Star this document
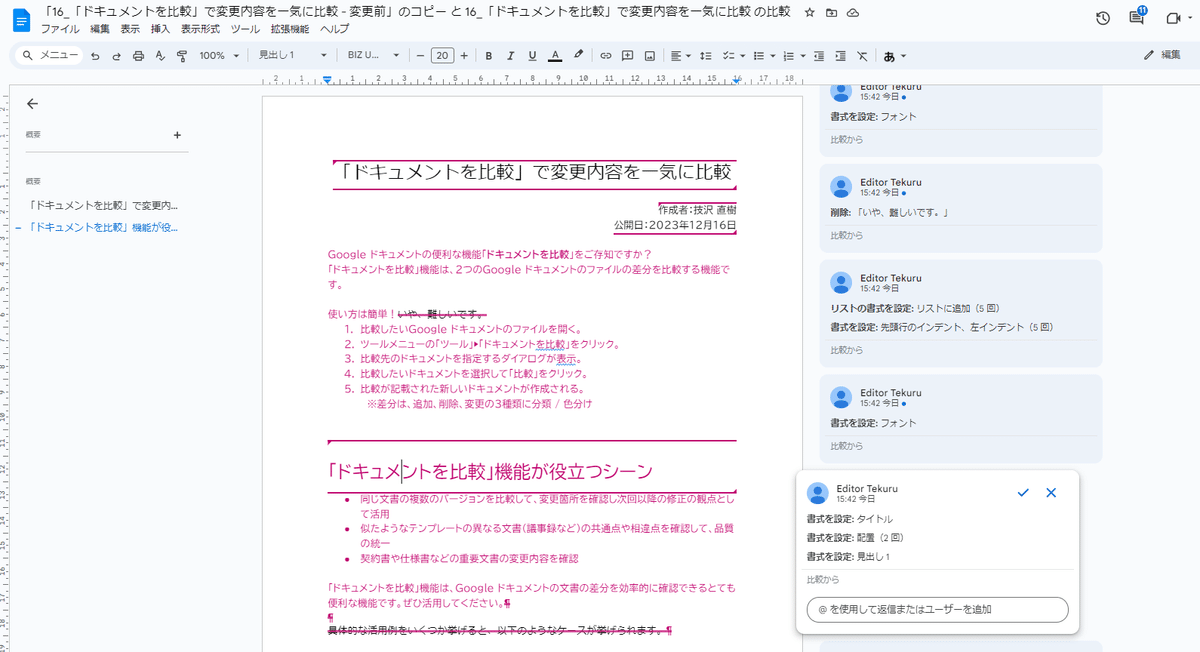 (809, 13)
